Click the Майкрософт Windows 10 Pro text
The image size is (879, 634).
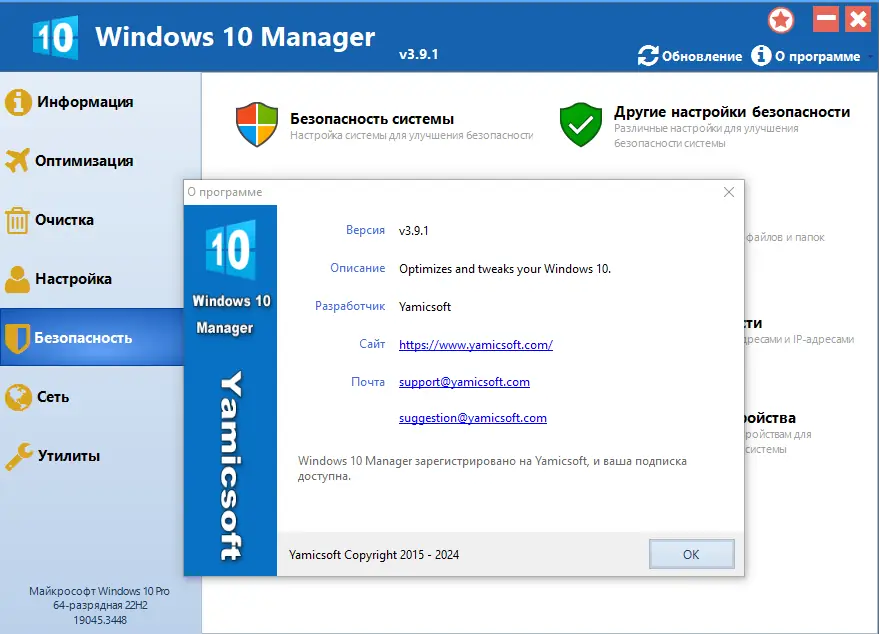click(99, 591)
